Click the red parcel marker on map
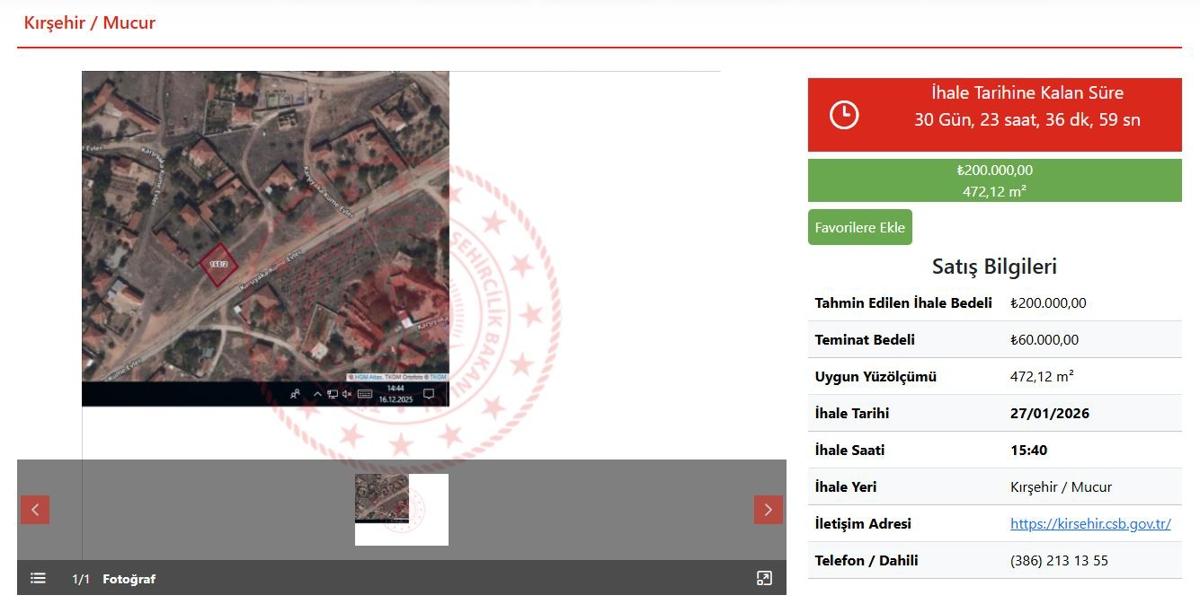The image size is (1200, 604). (217, 265)
